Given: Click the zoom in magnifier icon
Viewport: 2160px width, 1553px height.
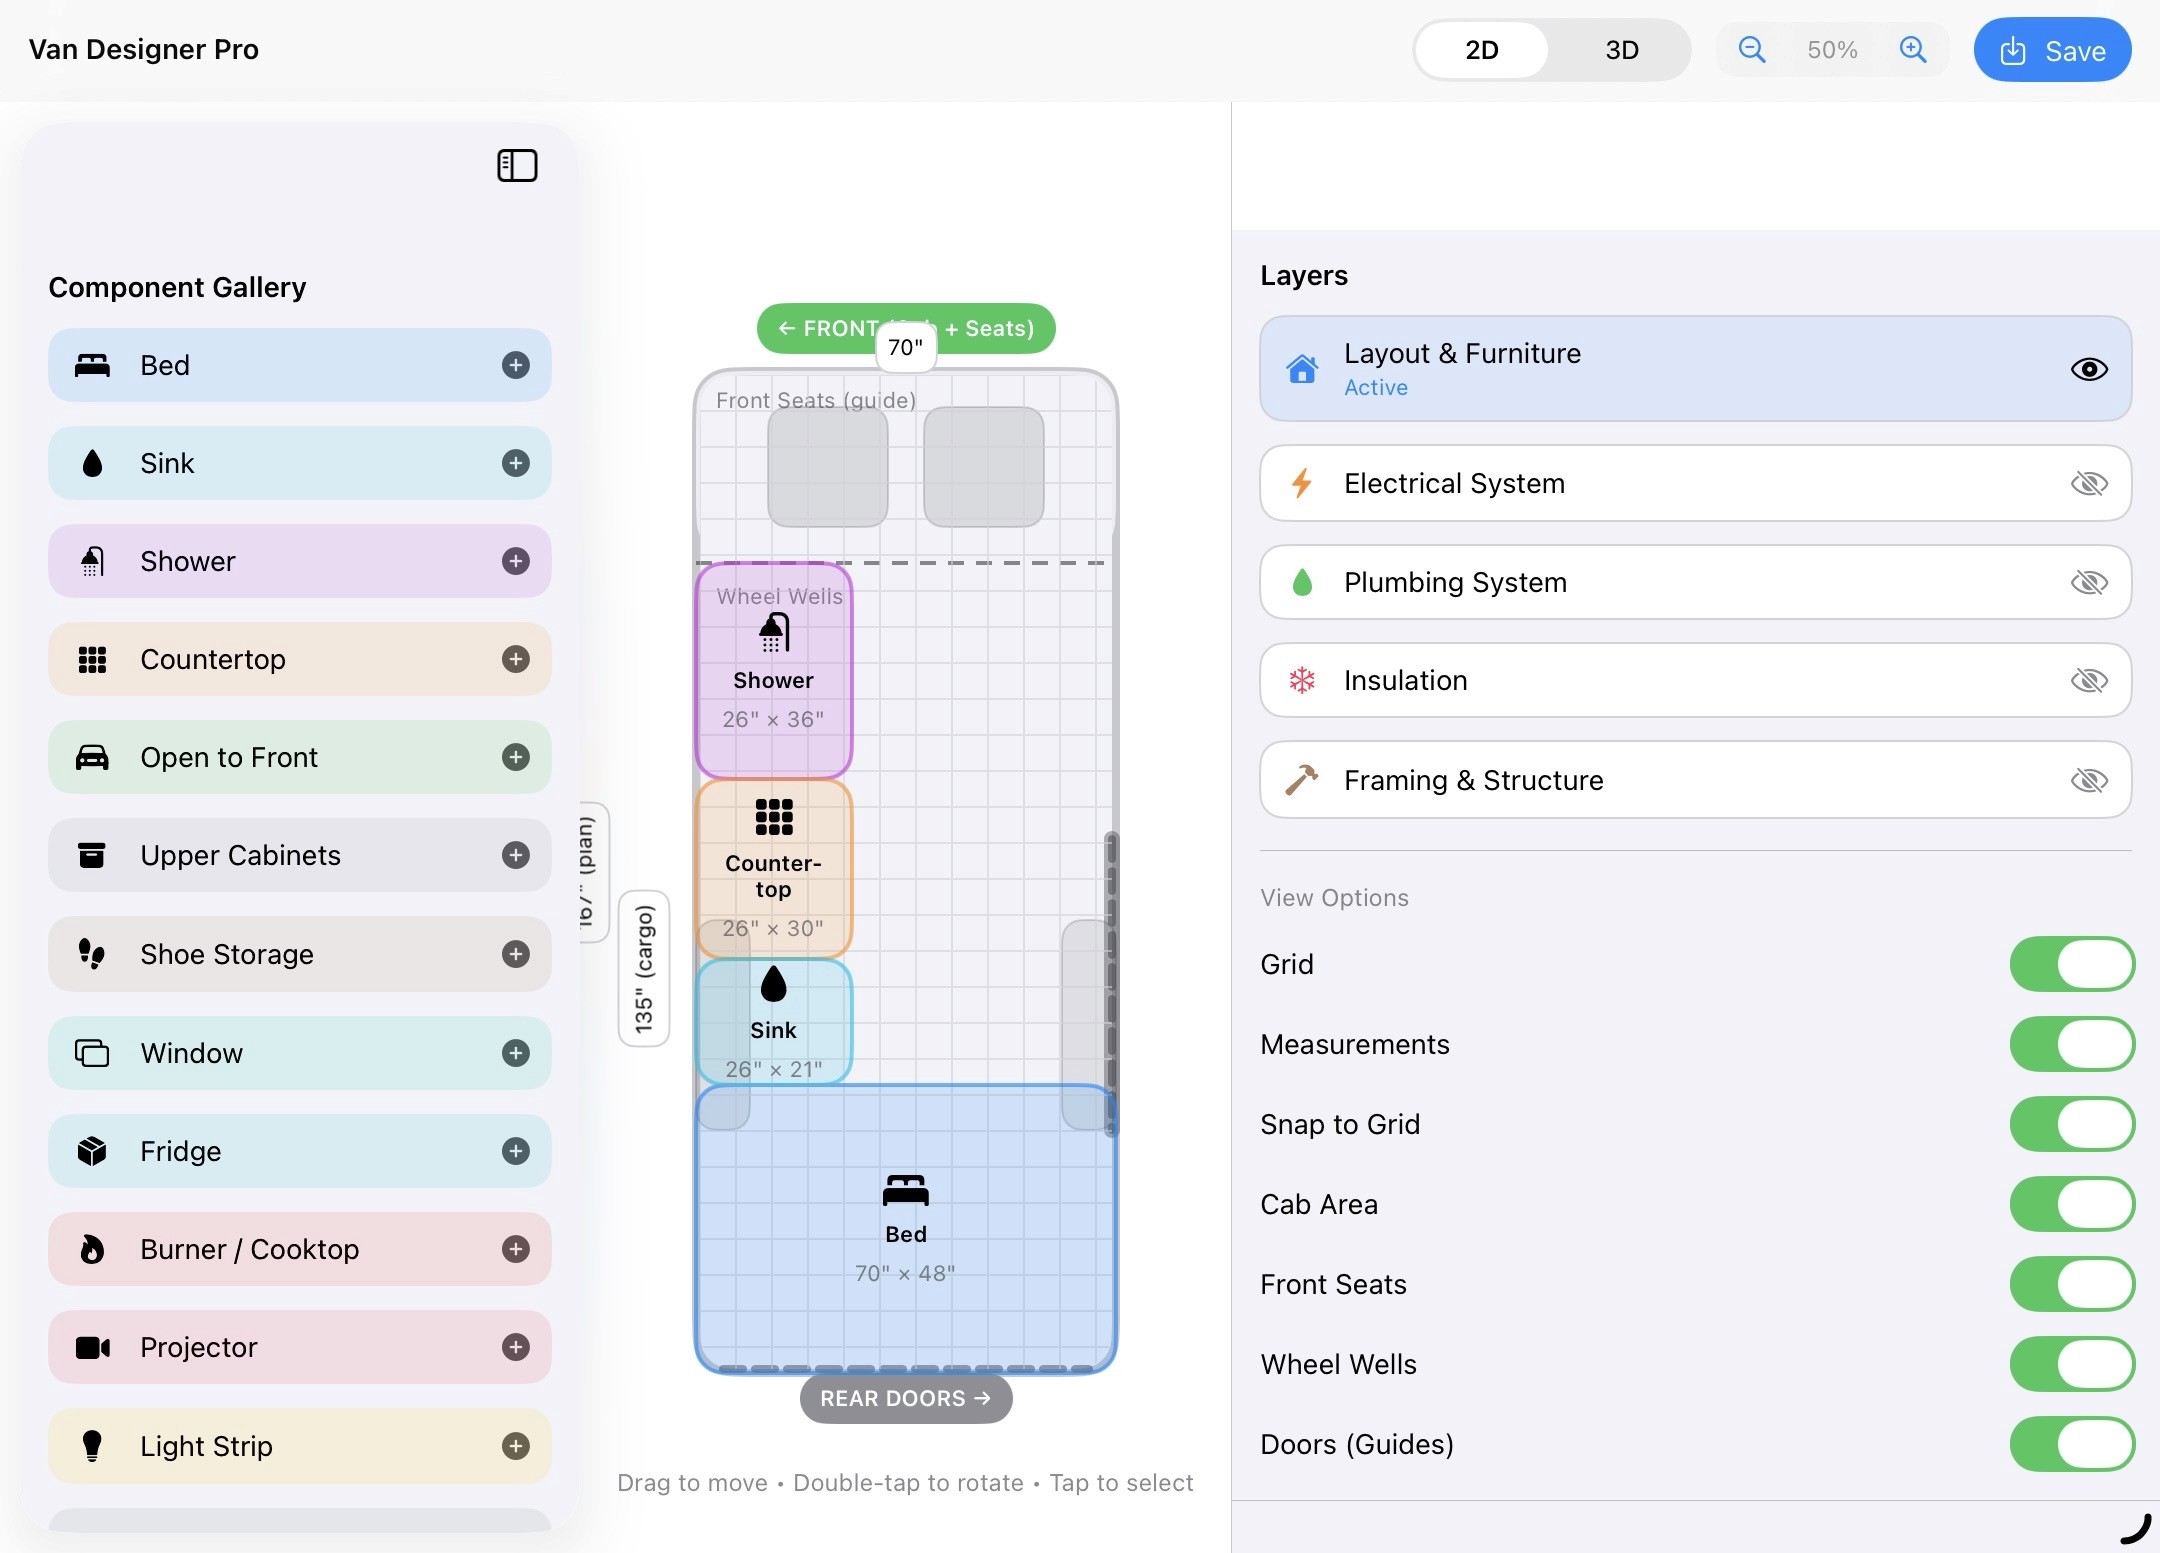Looking at the screenshot, I should [x=1912, y=50].
